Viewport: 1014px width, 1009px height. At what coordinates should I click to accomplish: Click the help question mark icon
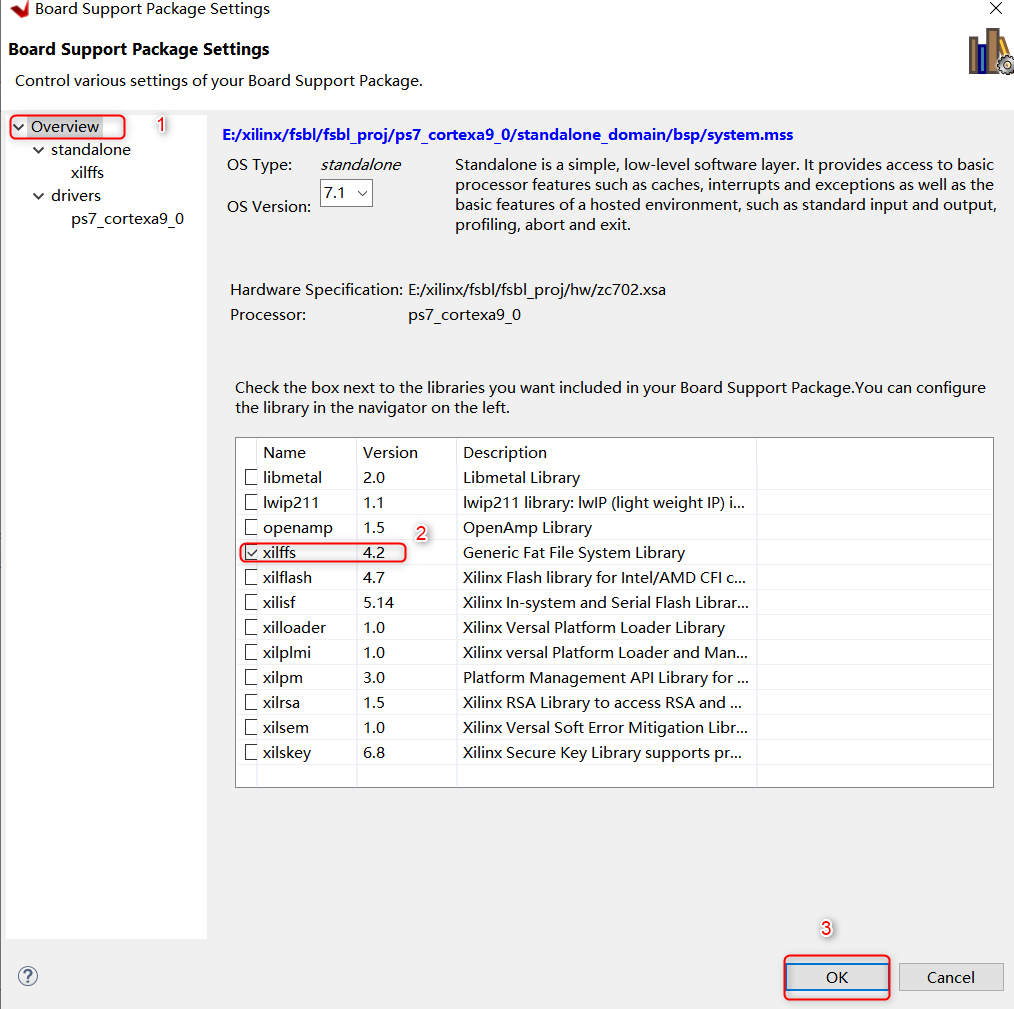[27, 976]
